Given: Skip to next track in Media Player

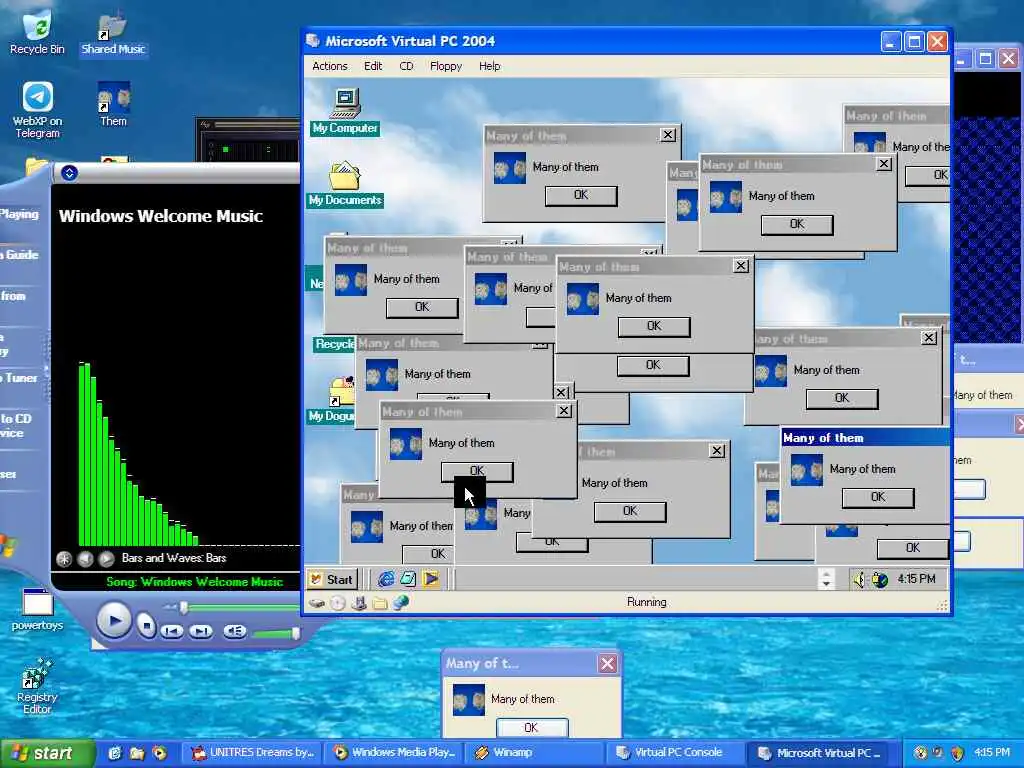Looking at the screenshot, I should click(x=201, y=631).
